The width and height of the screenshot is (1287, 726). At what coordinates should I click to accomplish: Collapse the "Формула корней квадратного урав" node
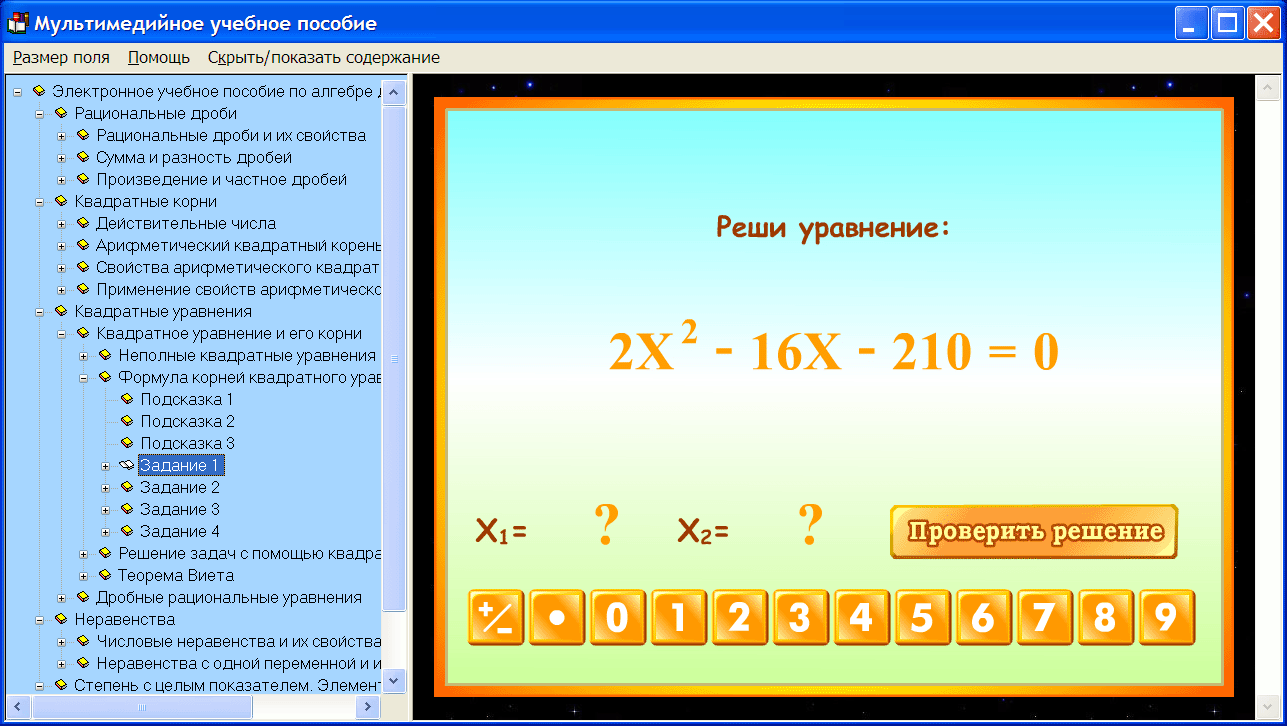pos(86,377)
